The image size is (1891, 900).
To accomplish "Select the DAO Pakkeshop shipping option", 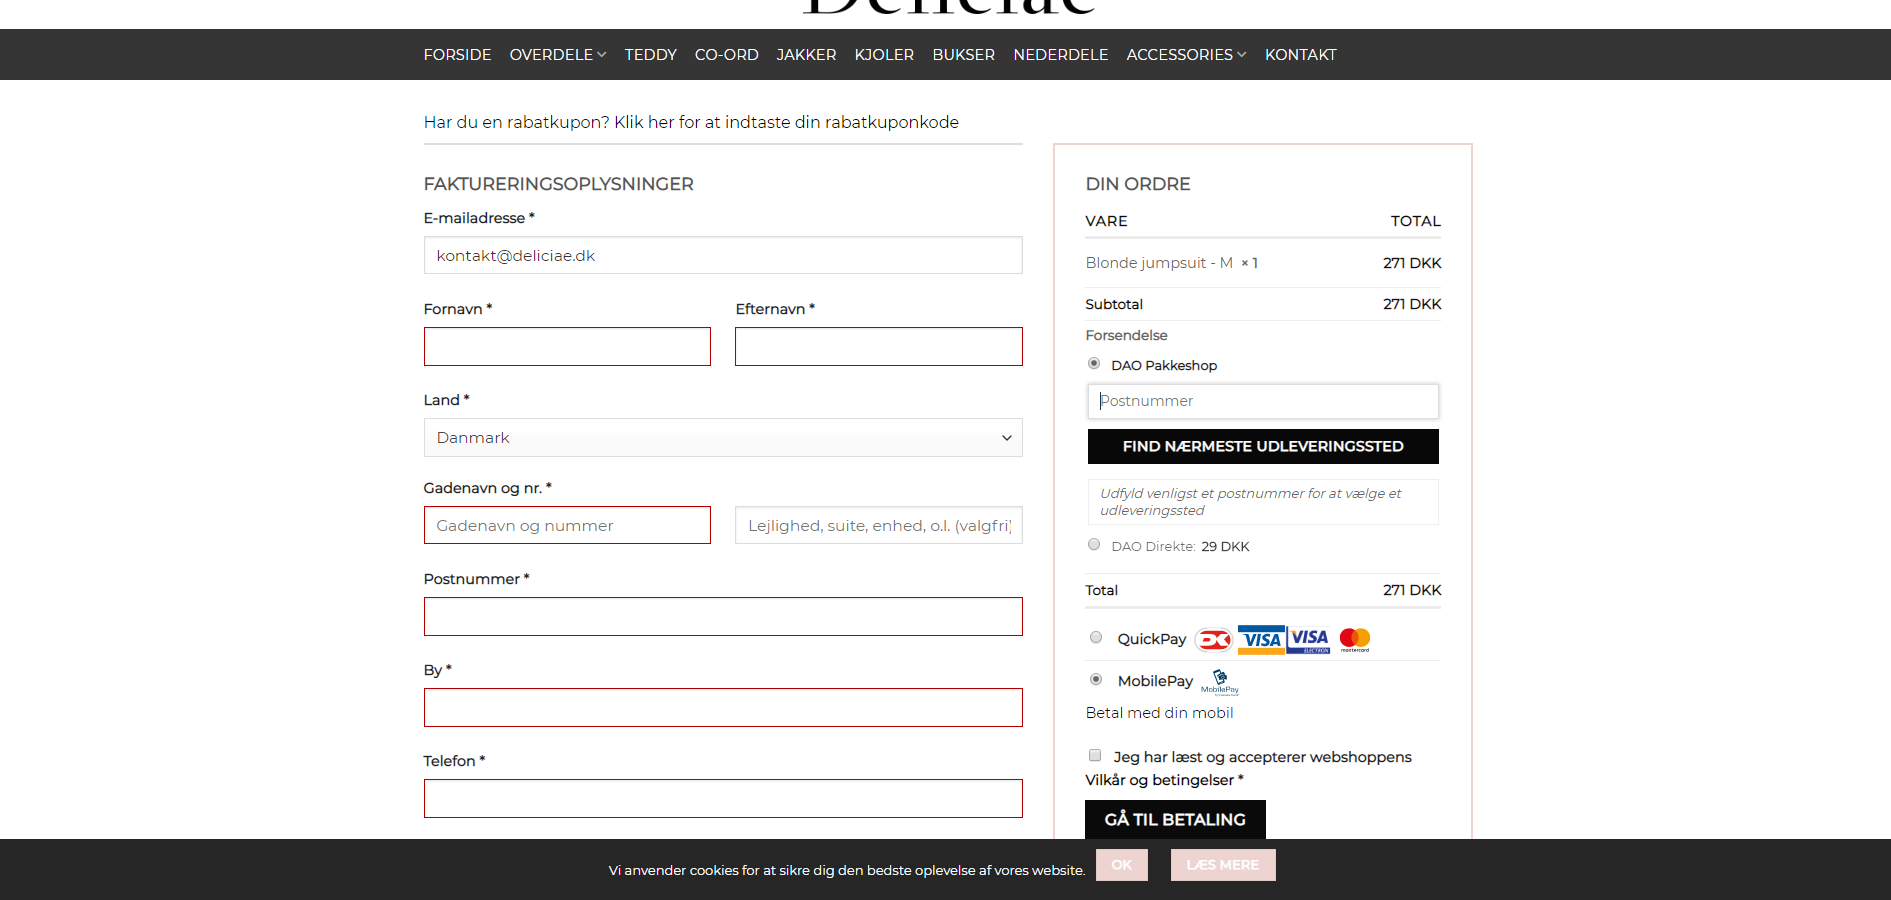I will (x=1094, y=364).
